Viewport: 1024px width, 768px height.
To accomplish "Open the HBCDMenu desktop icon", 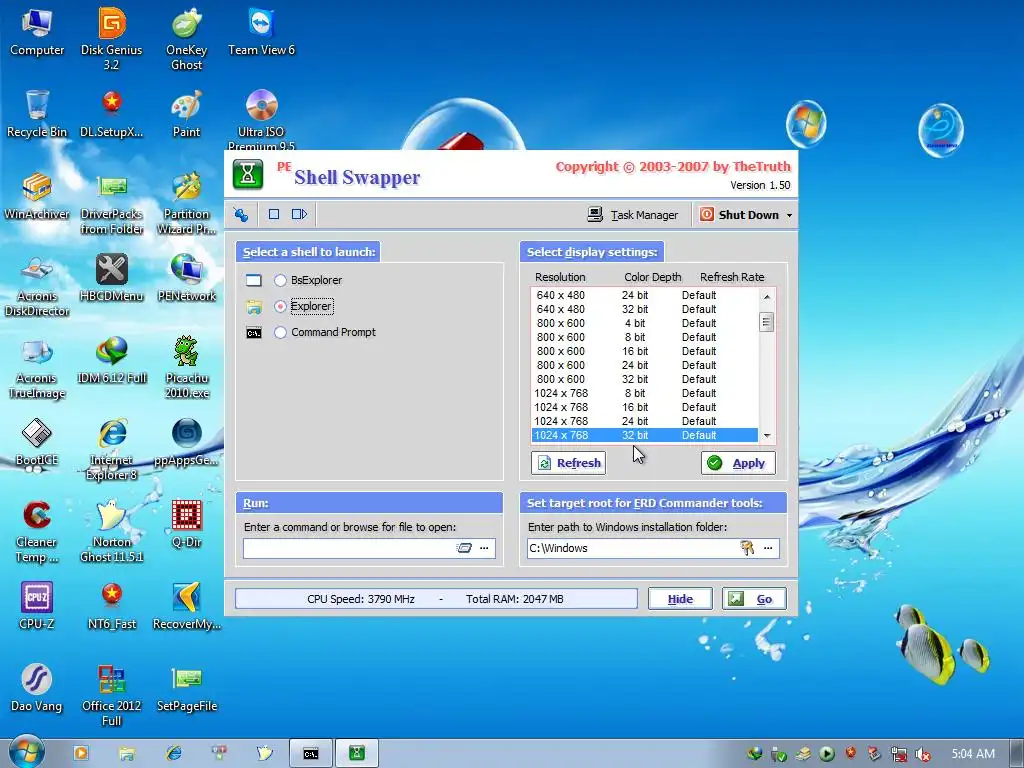I will (x=112, y=278).
